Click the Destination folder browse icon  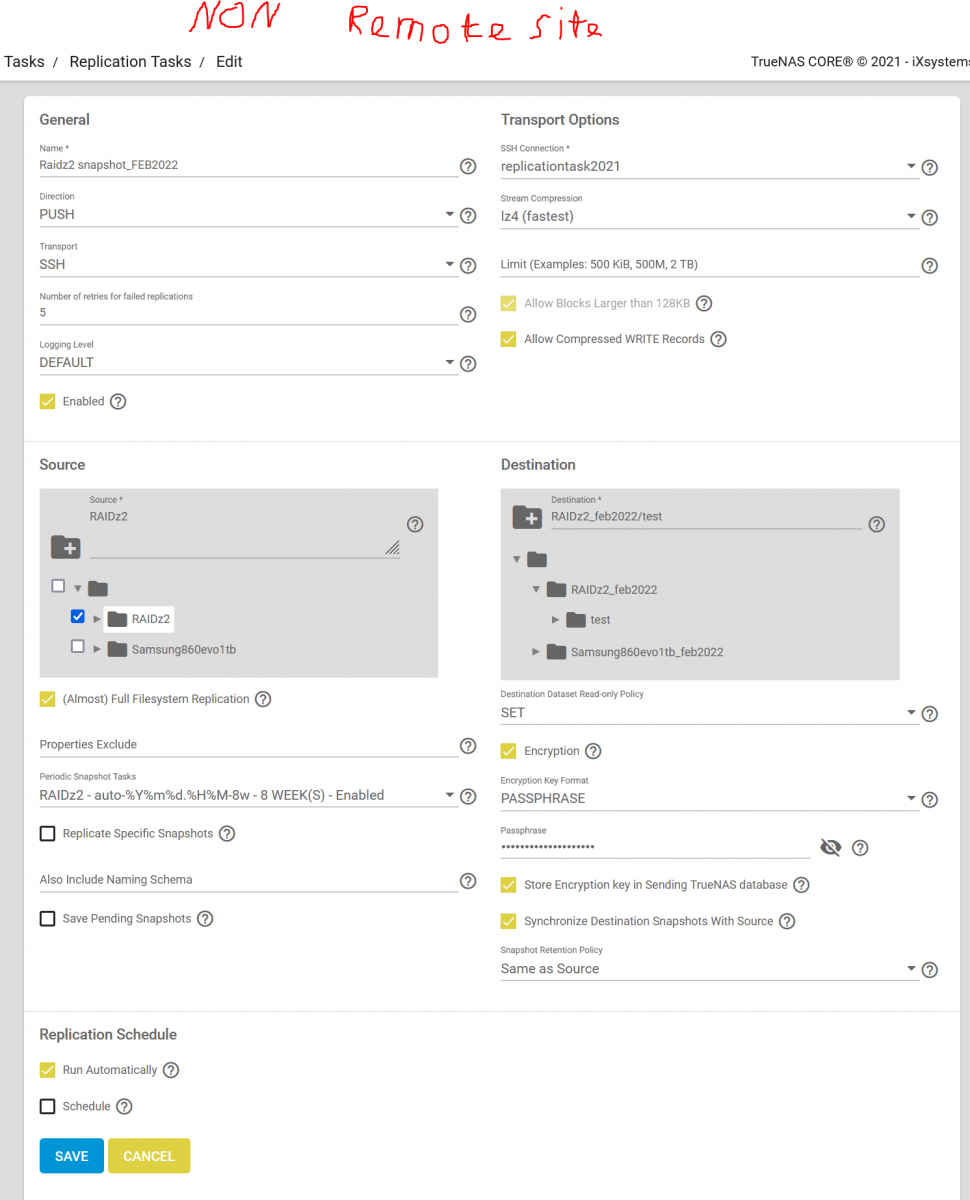(x=527, y=516)
